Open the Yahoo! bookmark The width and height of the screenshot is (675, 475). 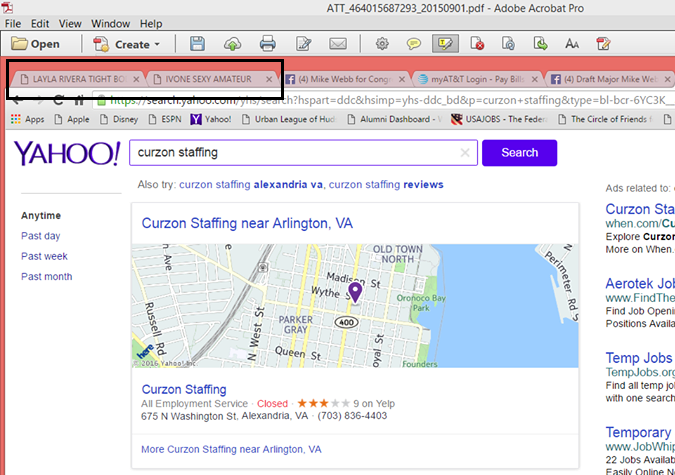click(211, 119)
